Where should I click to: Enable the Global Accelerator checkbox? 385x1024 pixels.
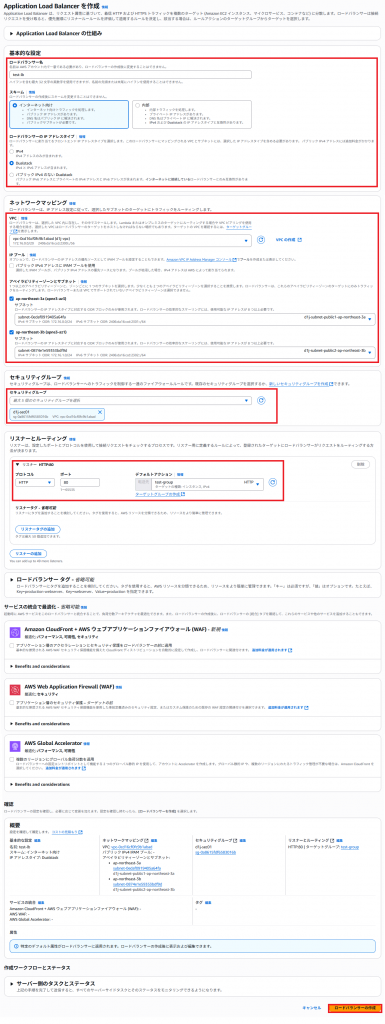pos(12,760)
